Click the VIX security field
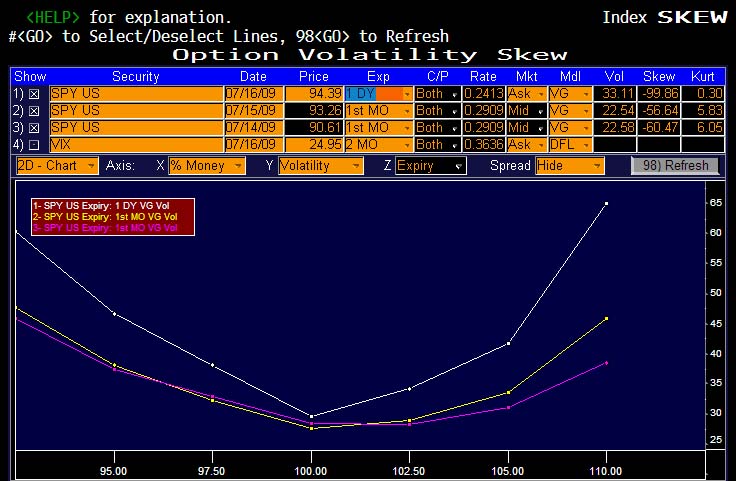 [137, 144]
